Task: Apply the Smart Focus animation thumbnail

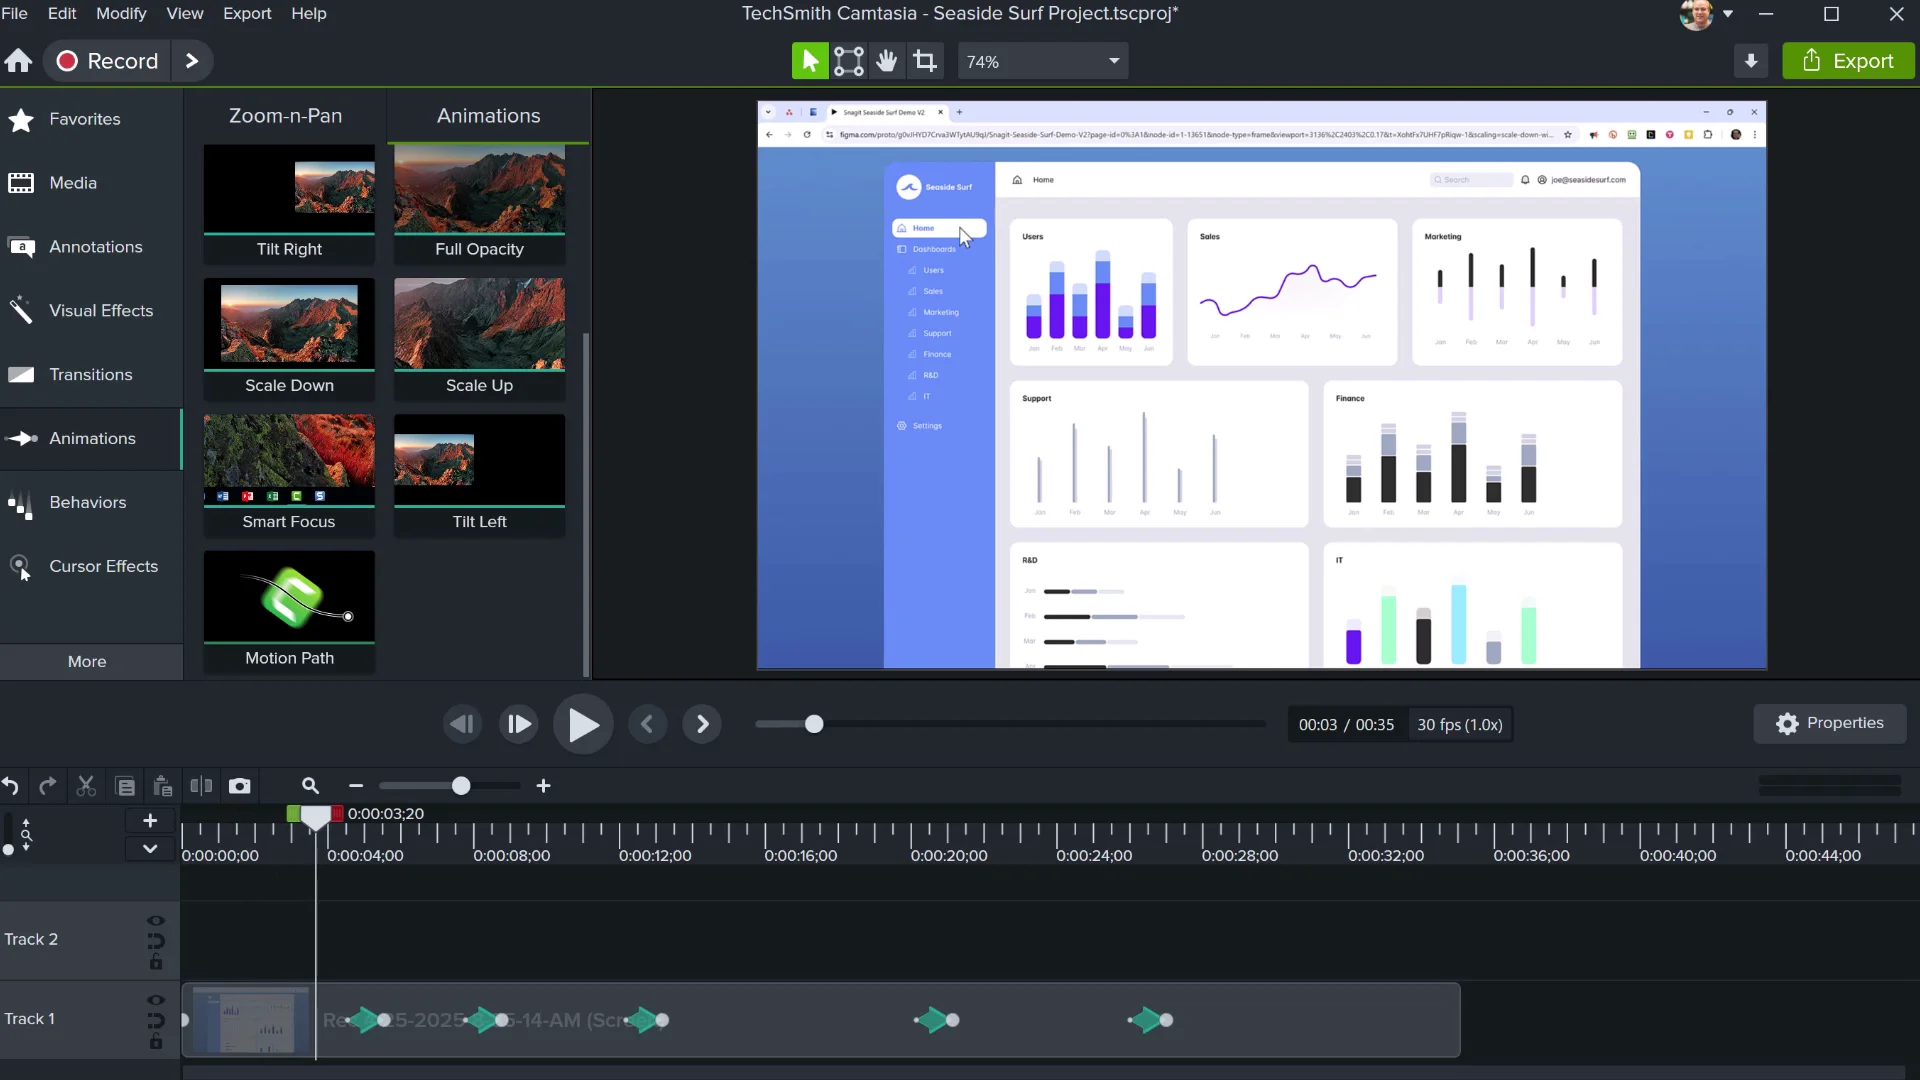Action: point(288,460)
